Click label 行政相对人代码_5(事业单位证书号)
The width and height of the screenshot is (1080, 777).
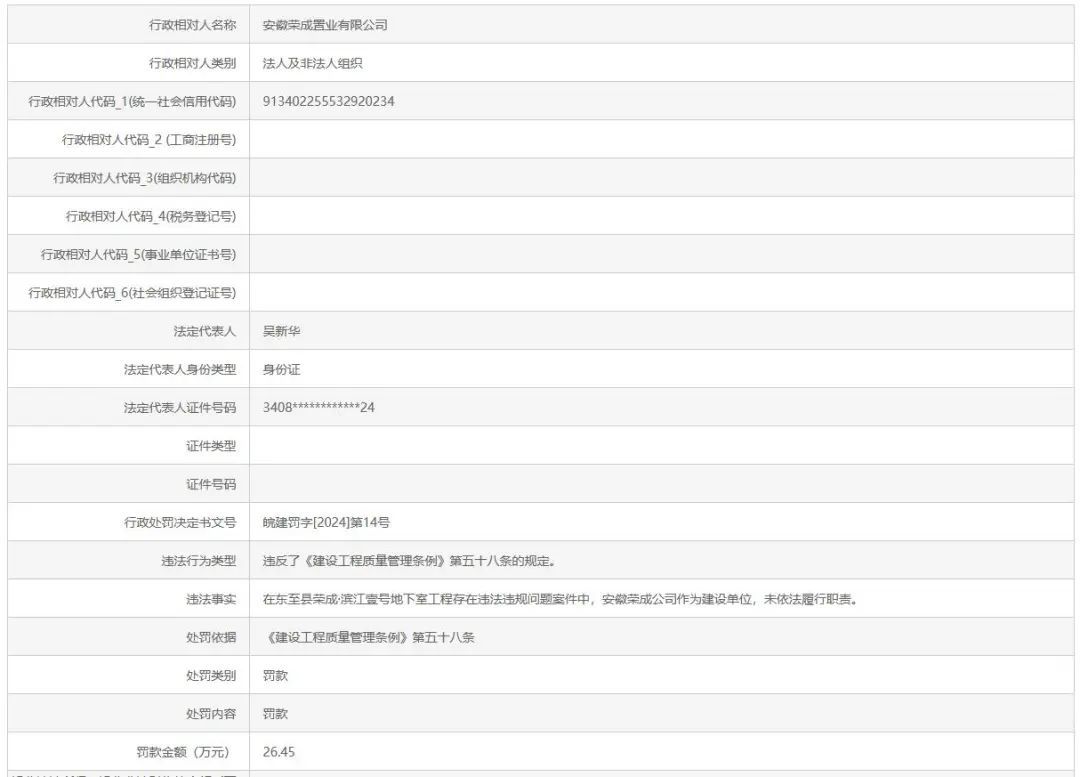point(138,255)
